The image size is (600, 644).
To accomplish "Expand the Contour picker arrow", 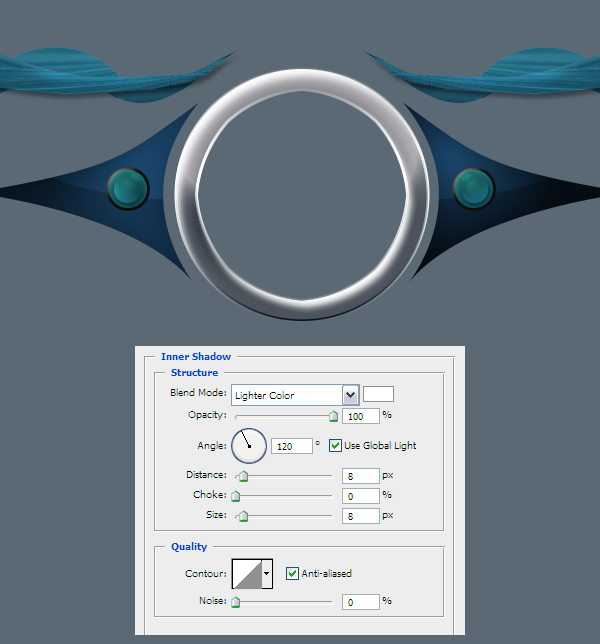I will click(x=267, y=574).
